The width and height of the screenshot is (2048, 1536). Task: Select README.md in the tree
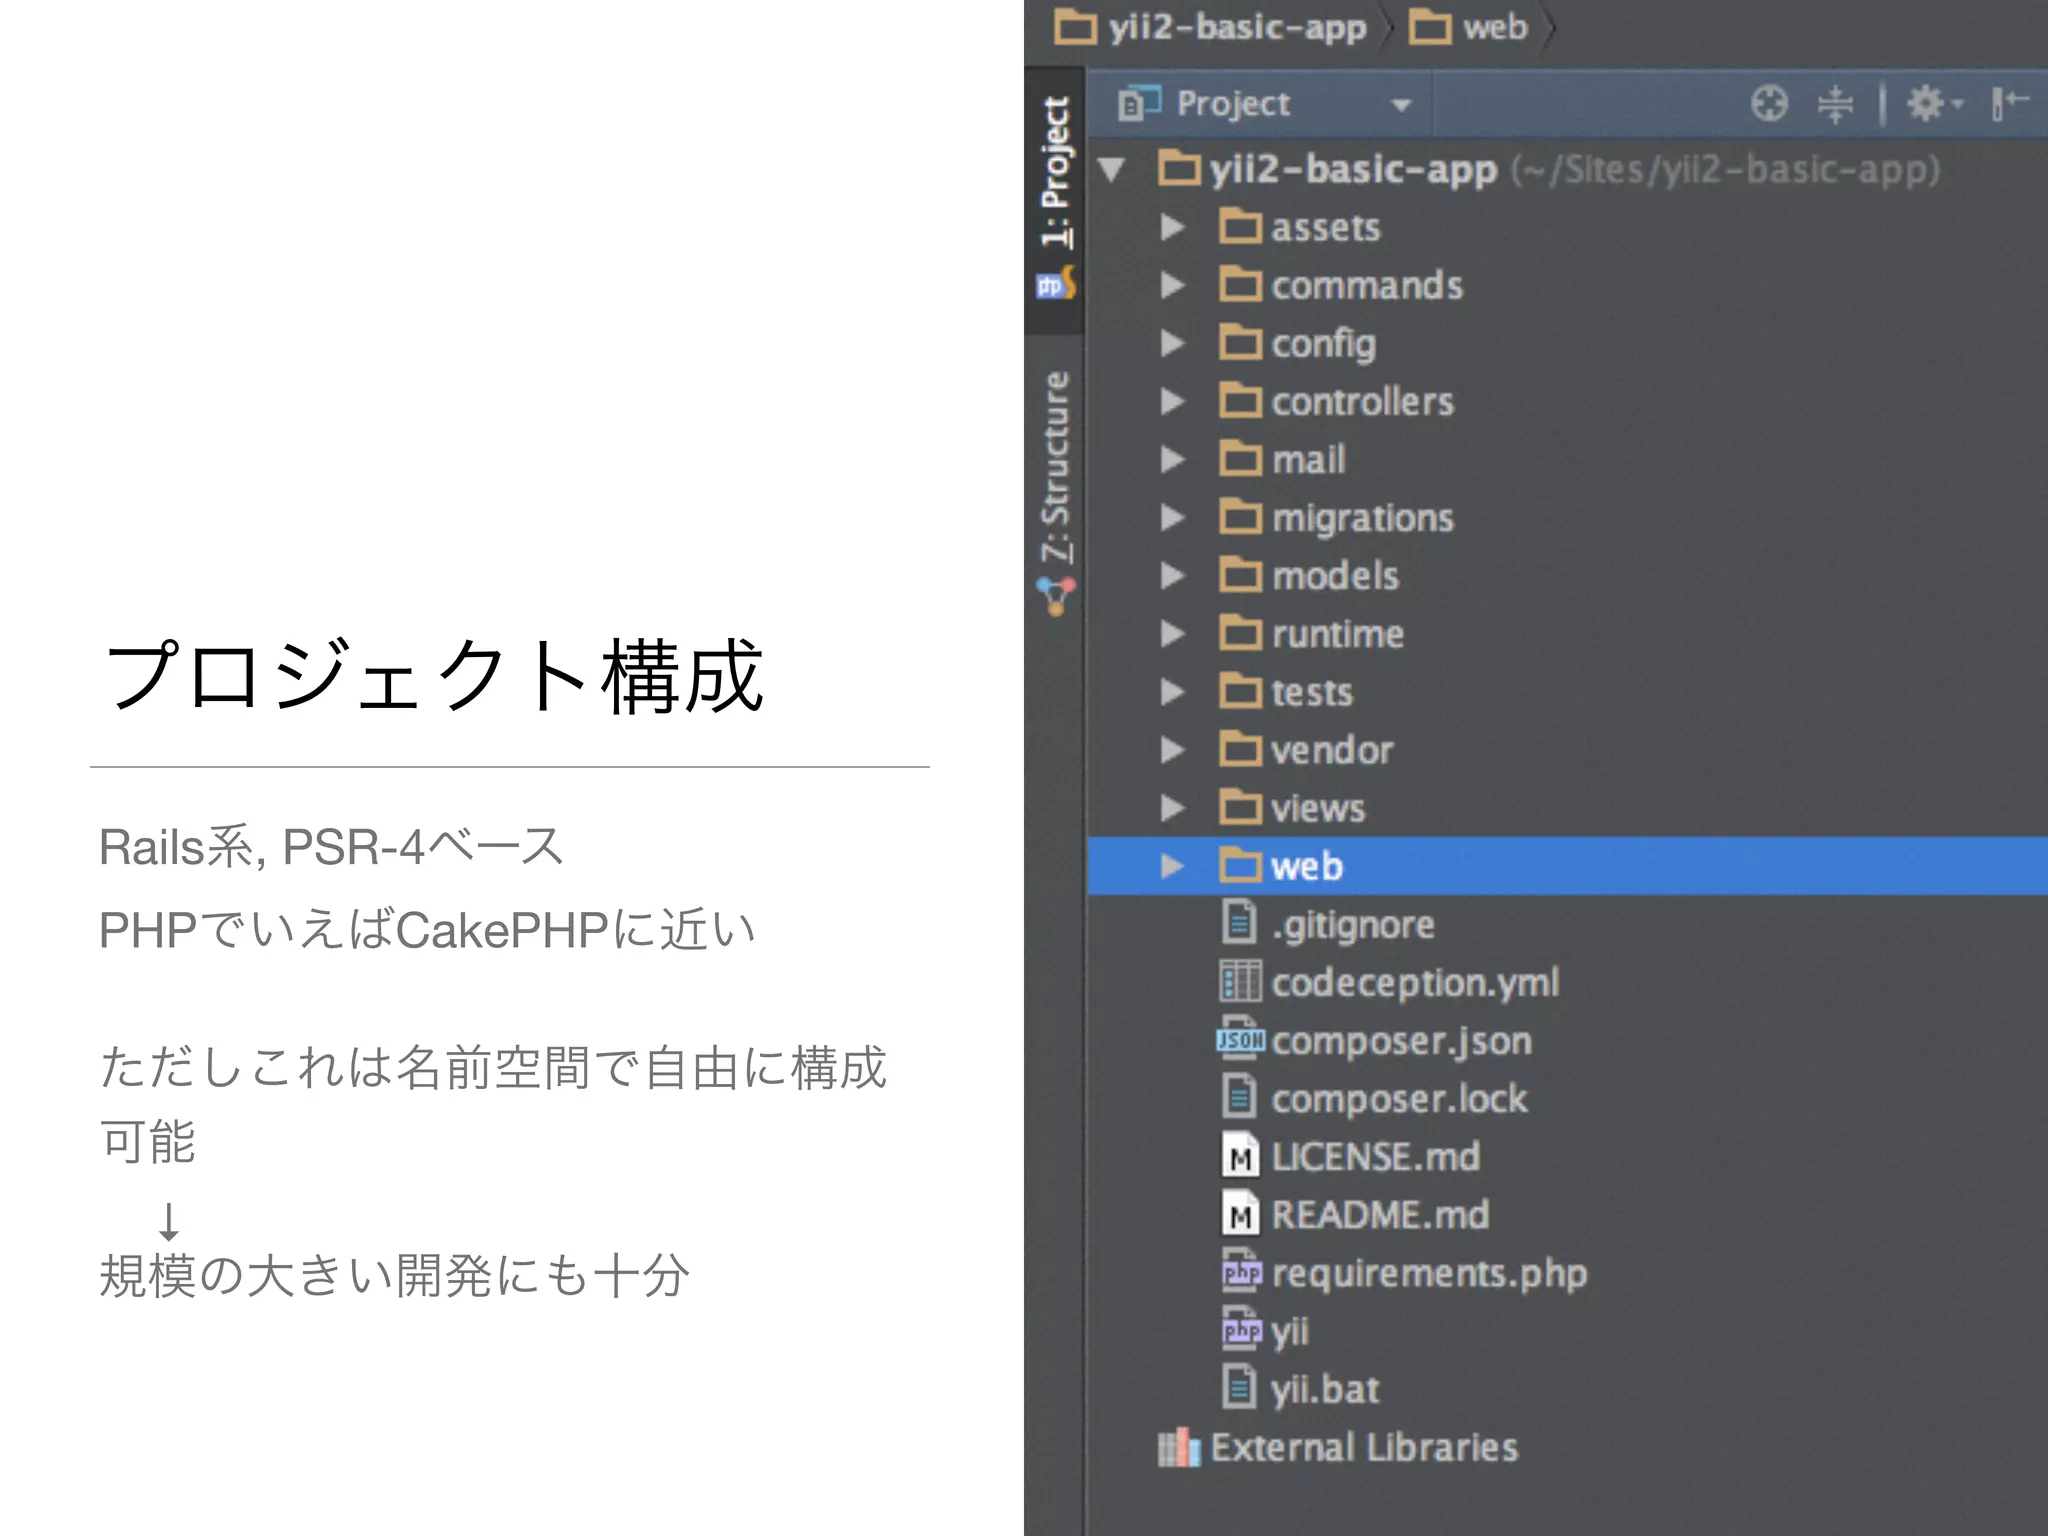pos(1380,1215)
